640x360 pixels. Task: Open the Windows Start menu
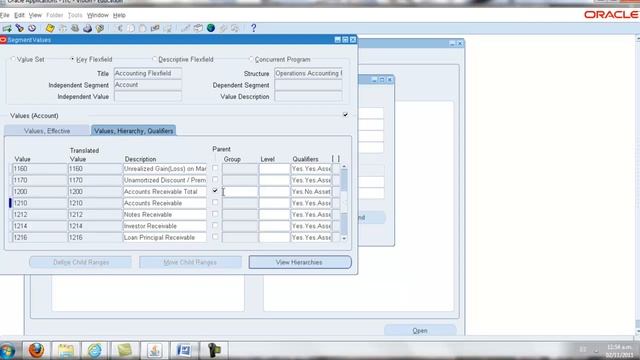click(7, 351)
